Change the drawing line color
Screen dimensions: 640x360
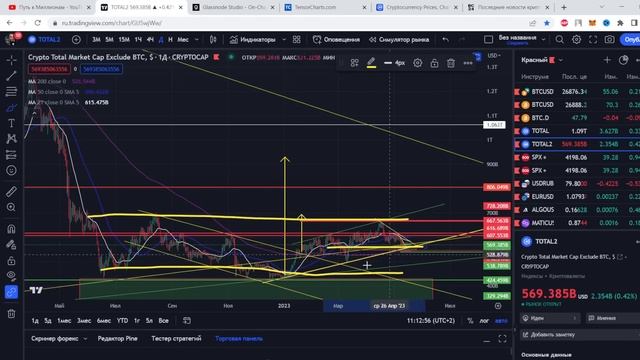tap(371, 63)
